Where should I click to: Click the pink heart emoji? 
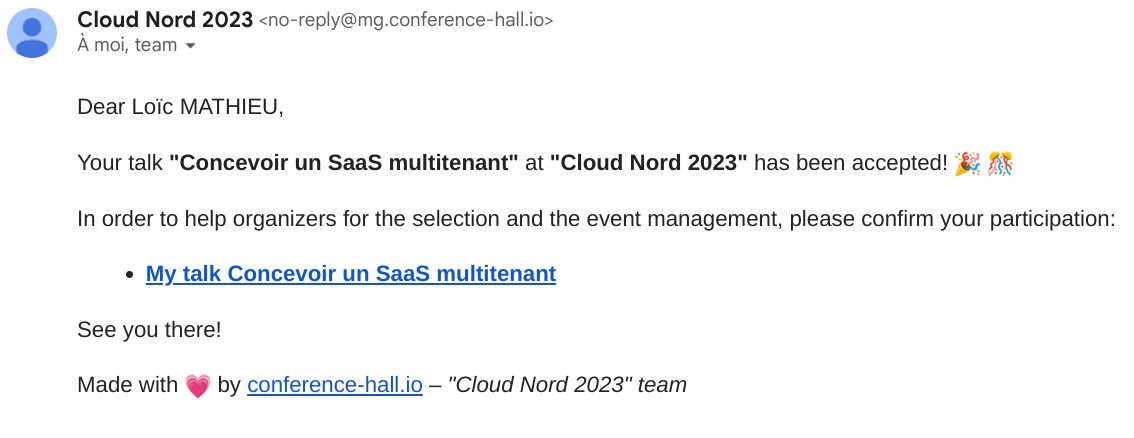tap(198, 385)
